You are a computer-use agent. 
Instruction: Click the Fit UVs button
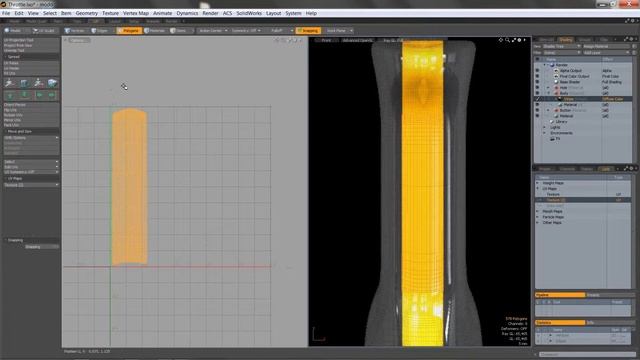[31, 73]
